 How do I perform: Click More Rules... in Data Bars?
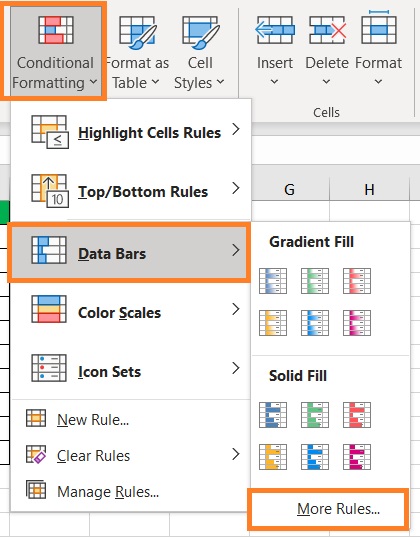click(329, 509)
